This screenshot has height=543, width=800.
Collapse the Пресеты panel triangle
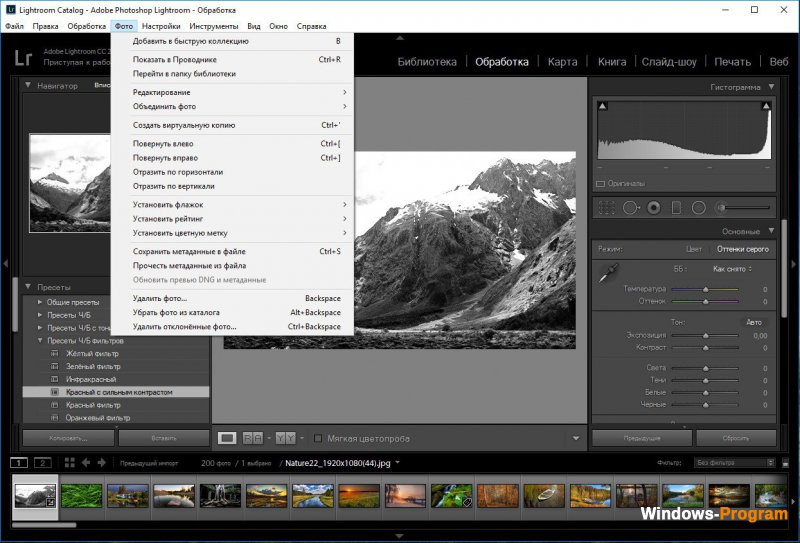coord(28,287)
